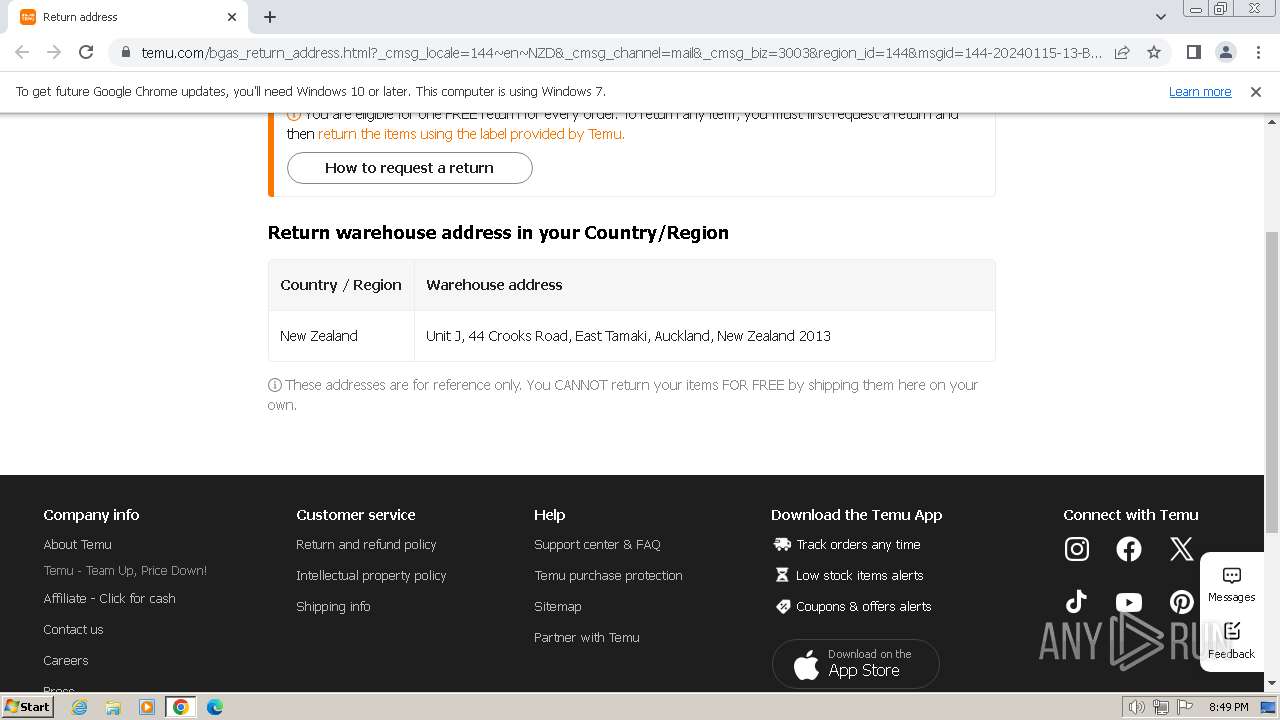The height and width of the screenshot is (720, 1280).
Task: Open Temu Instagram page icon
Action: tap(1076, 549)
